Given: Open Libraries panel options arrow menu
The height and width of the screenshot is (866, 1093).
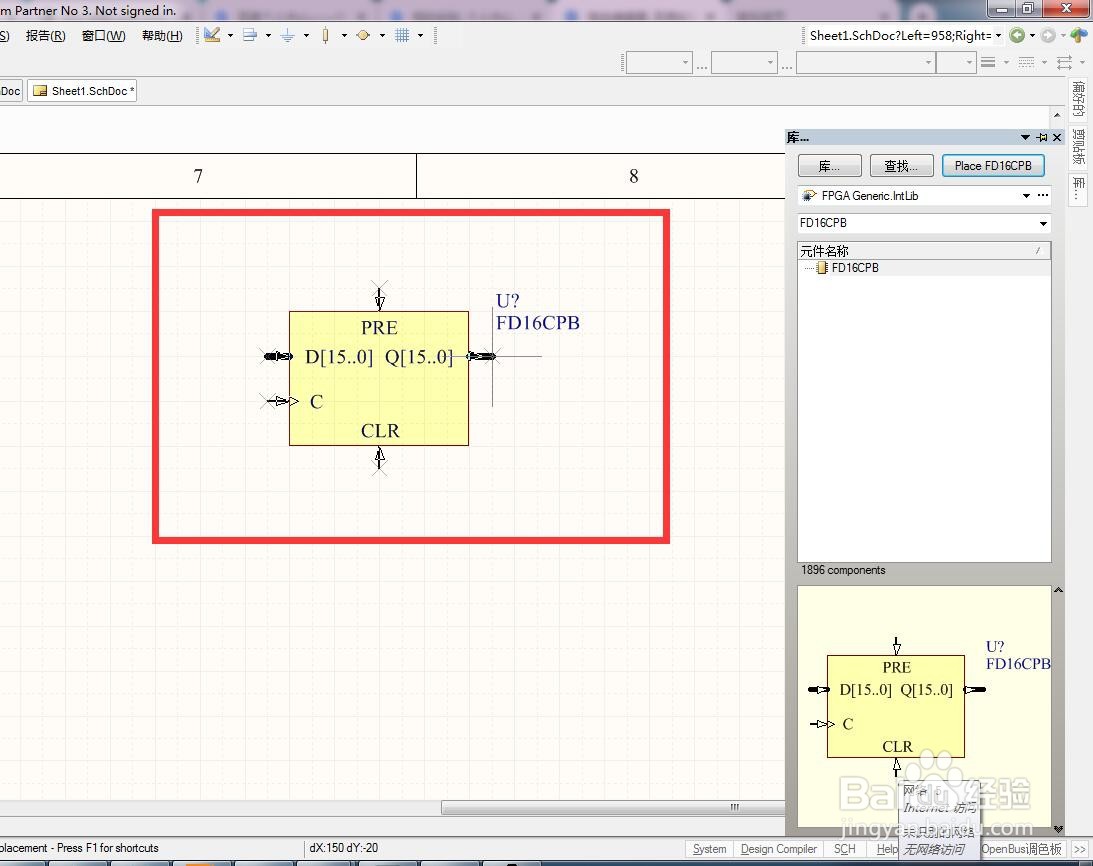Looking at the screenshot, I should [1025, 137].
